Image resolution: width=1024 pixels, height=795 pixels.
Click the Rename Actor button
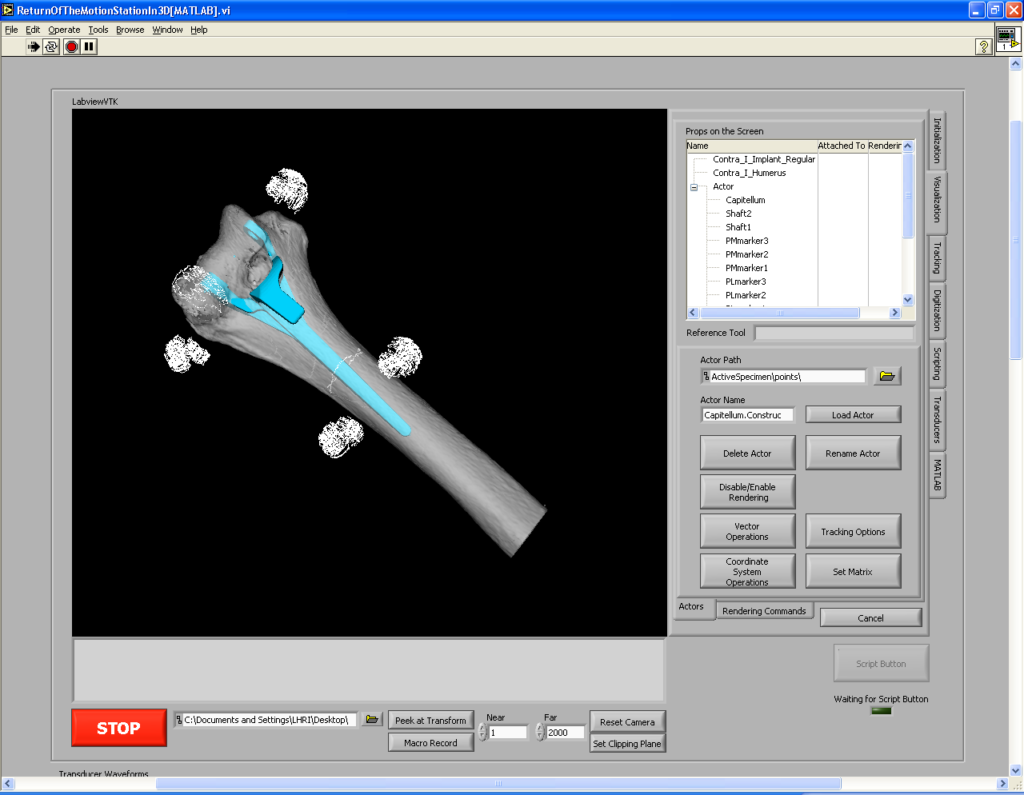(x=853, y=453)
